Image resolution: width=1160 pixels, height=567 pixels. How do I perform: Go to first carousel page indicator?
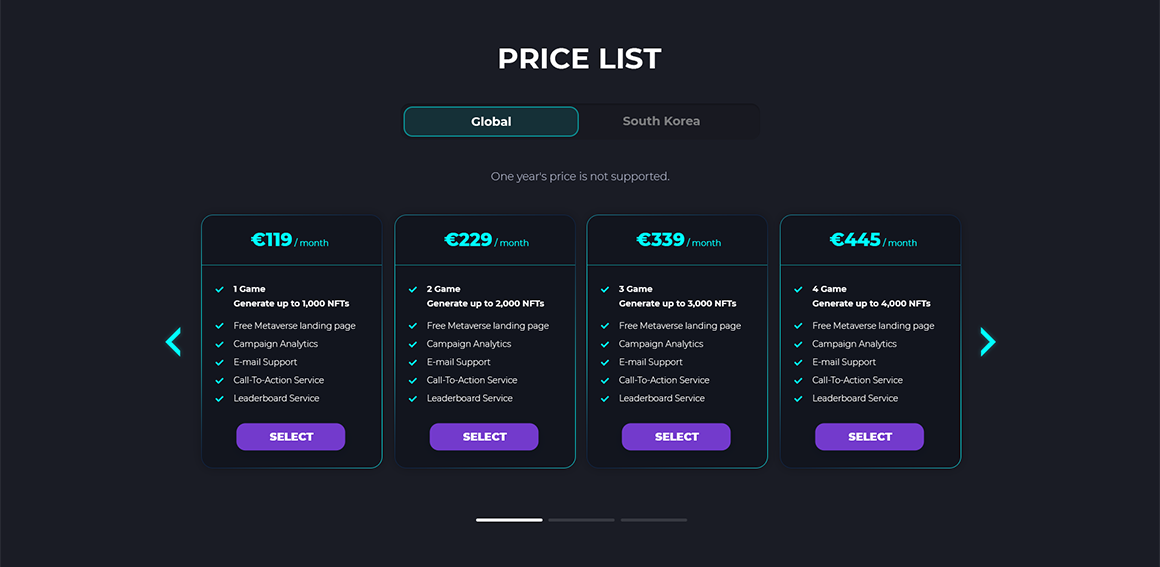click(509, 520)
